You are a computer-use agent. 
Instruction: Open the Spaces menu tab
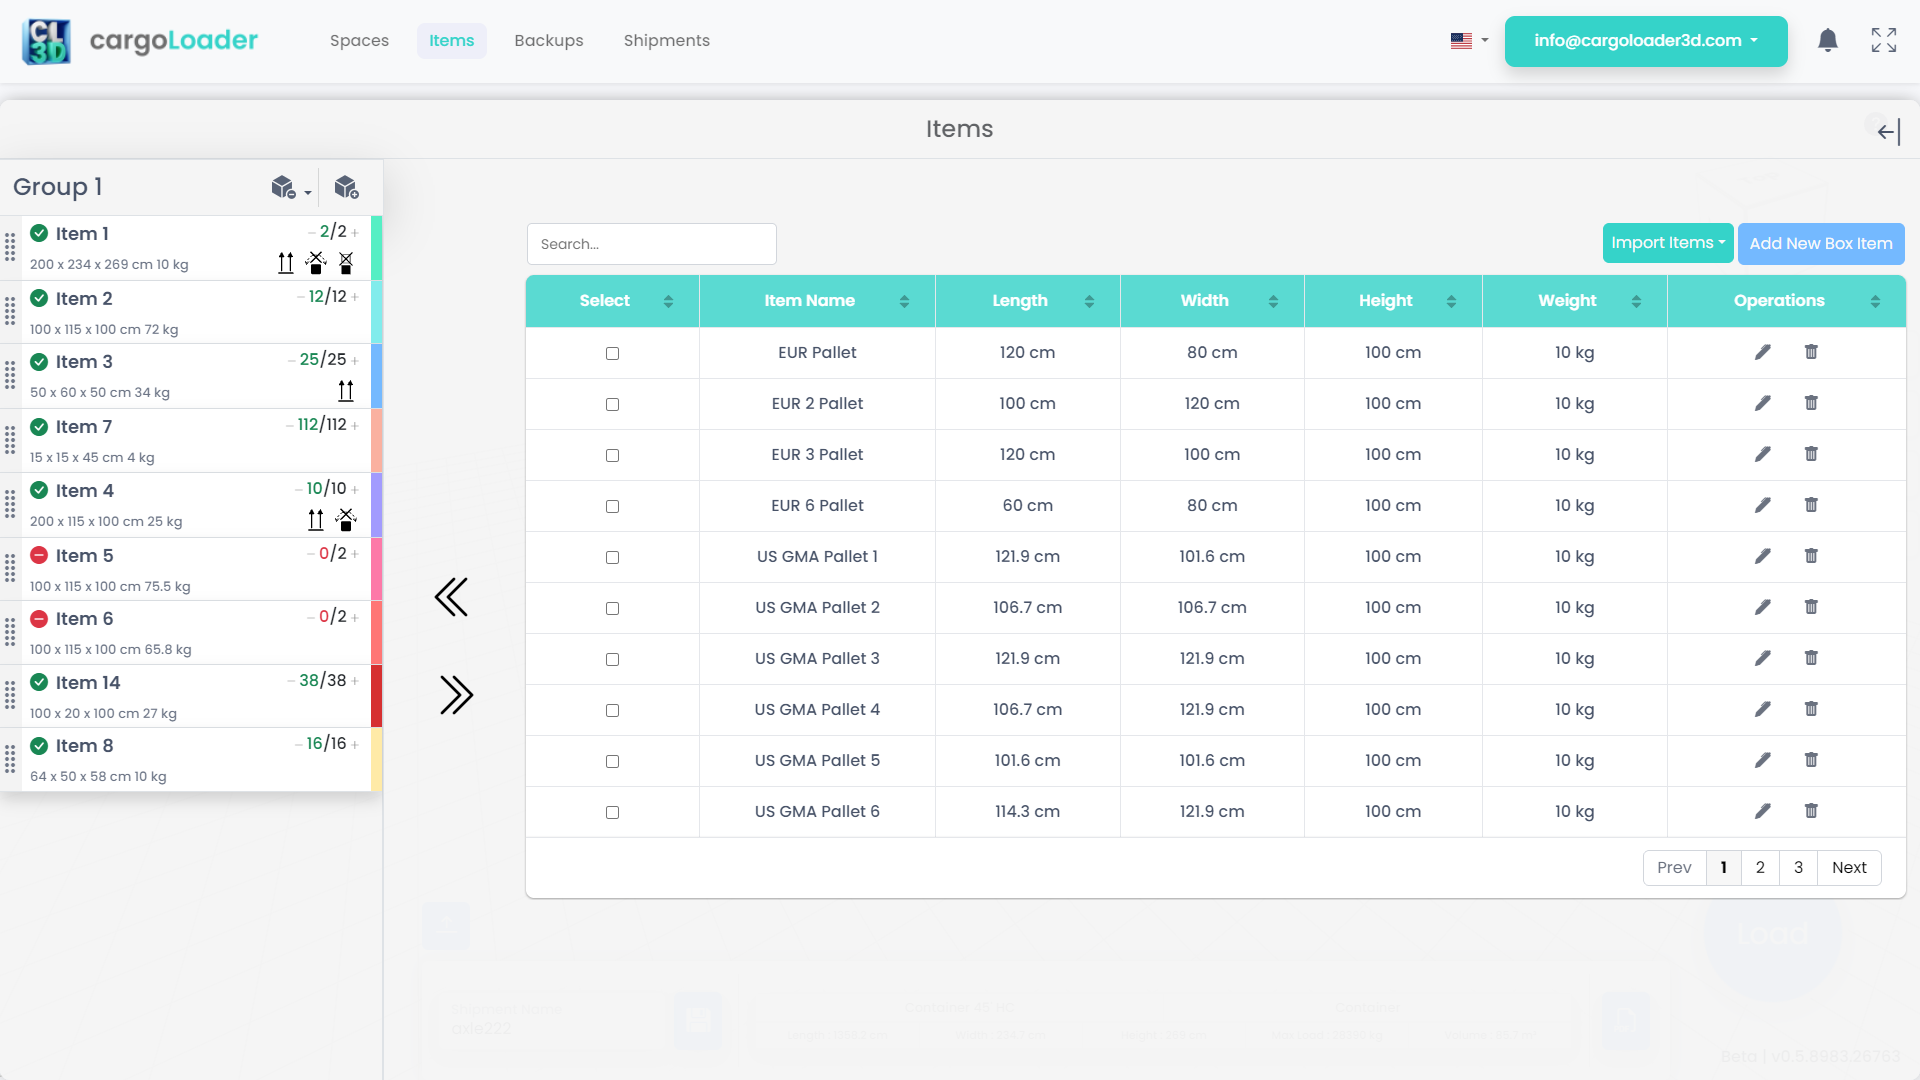coord(359,41)
